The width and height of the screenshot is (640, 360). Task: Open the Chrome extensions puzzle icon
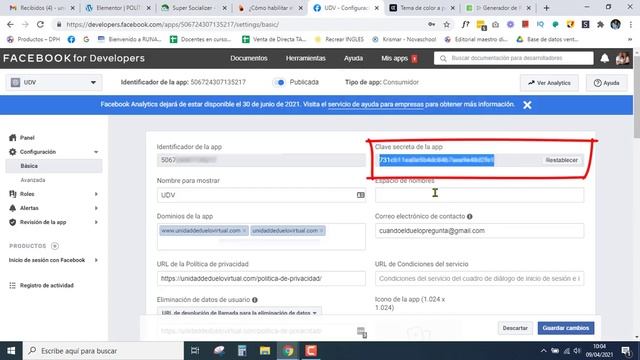pos(600,24)
